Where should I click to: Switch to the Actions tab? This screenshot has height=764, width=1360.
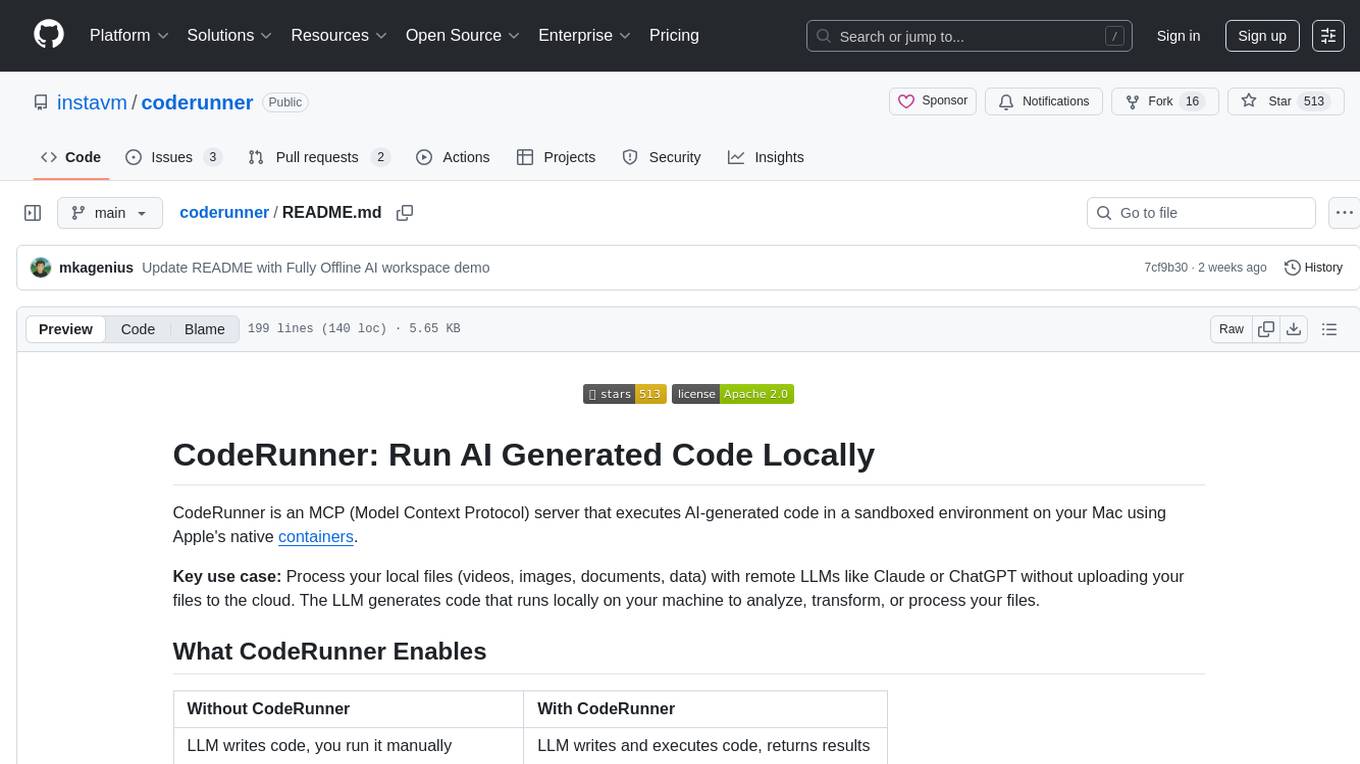pyautogui.click(x=453, y=157)
